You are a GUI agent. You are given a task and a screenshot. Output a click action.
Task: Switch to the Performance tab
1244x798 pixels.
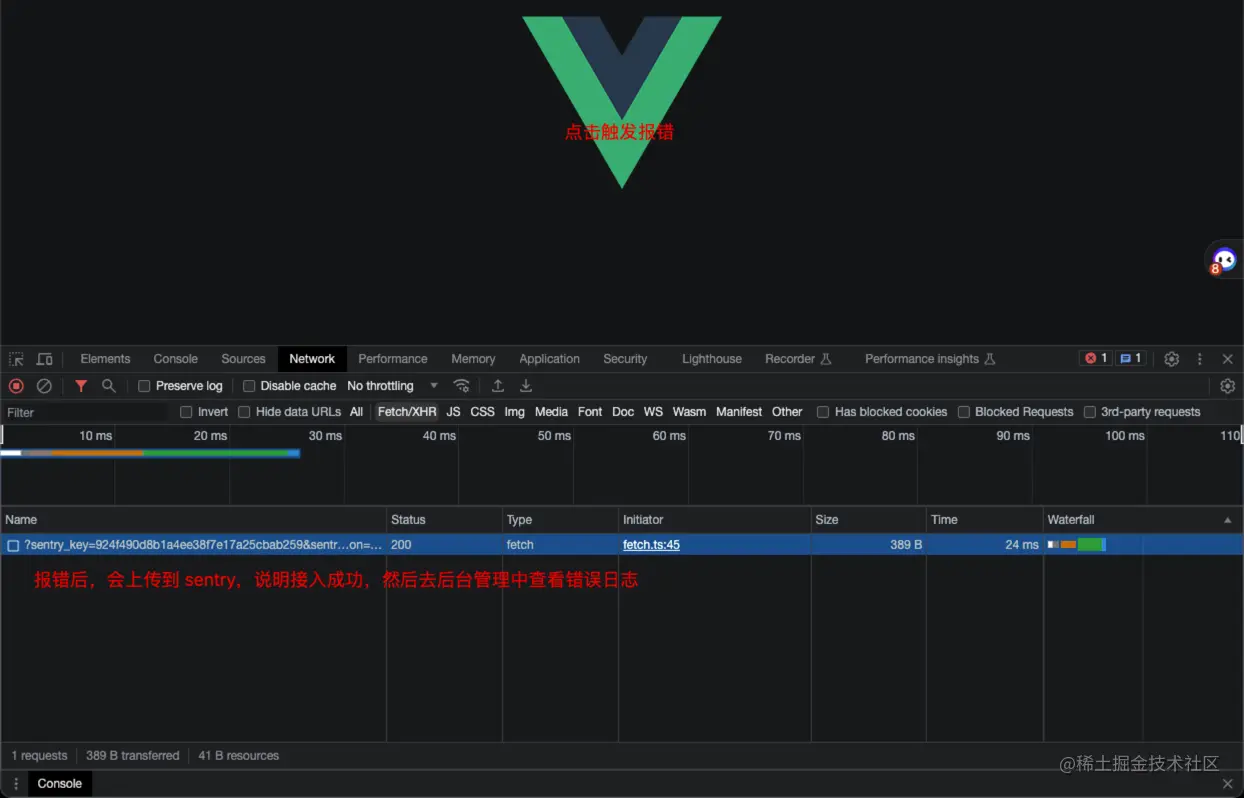click(x=393, y=359)
